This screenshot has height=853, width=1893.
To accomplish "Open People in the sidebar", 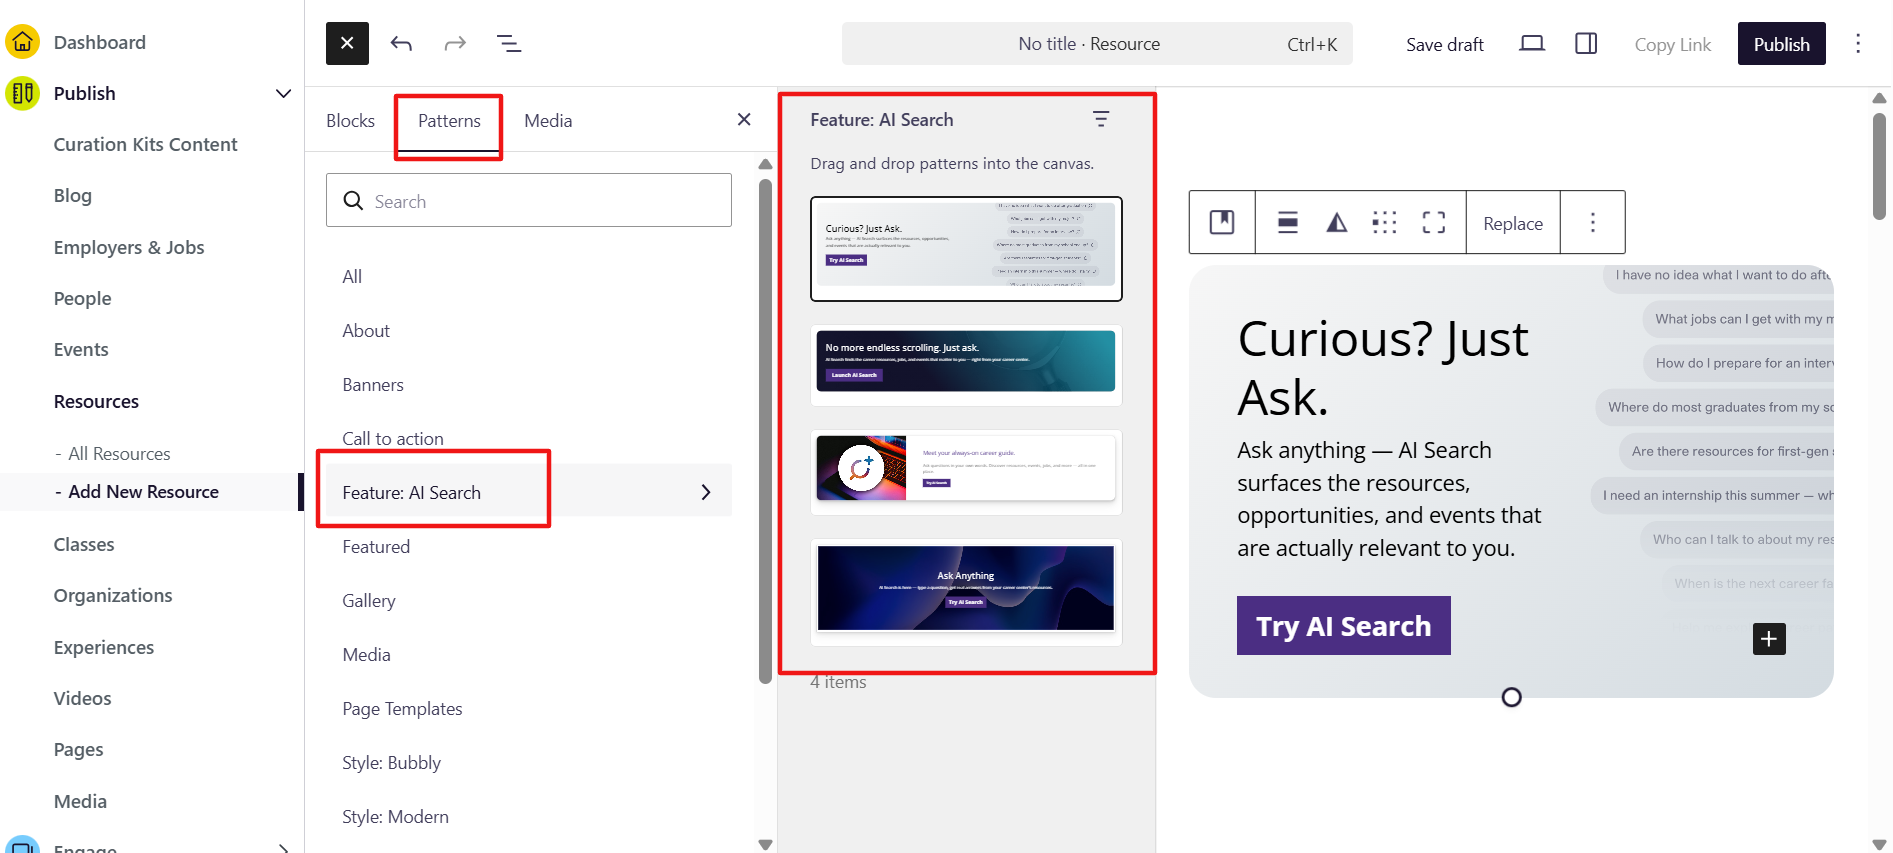I will pos(83,298).
